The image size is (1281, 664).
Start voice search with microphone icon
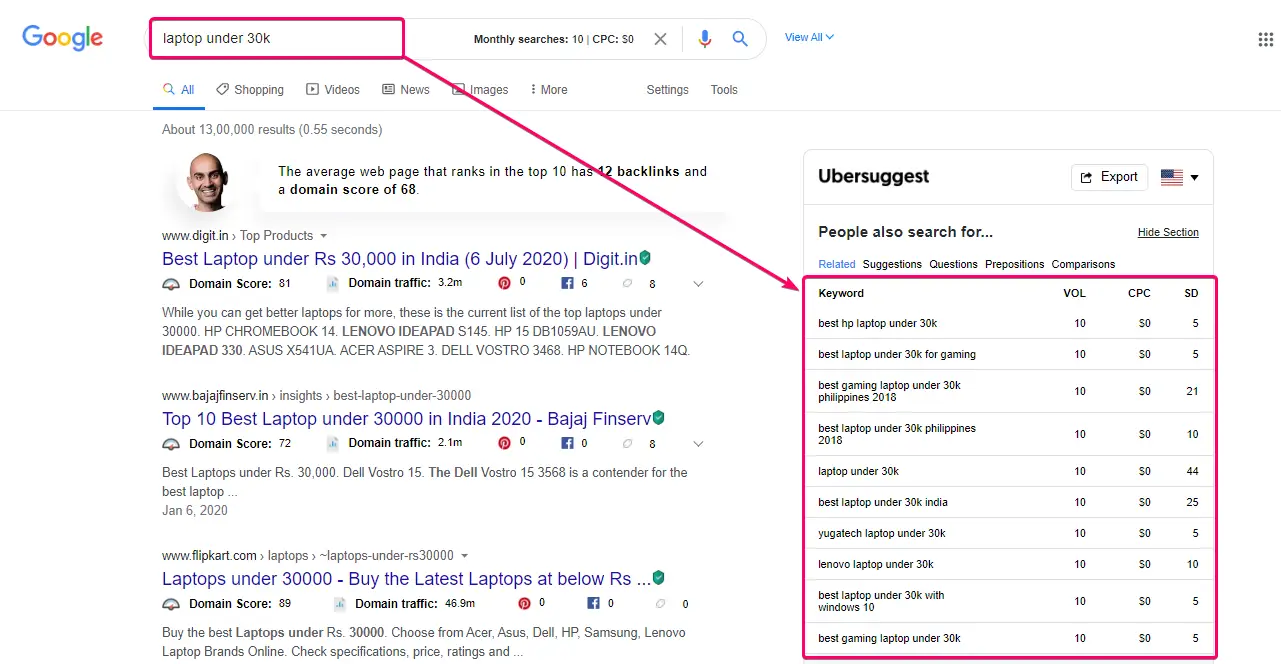705,39
